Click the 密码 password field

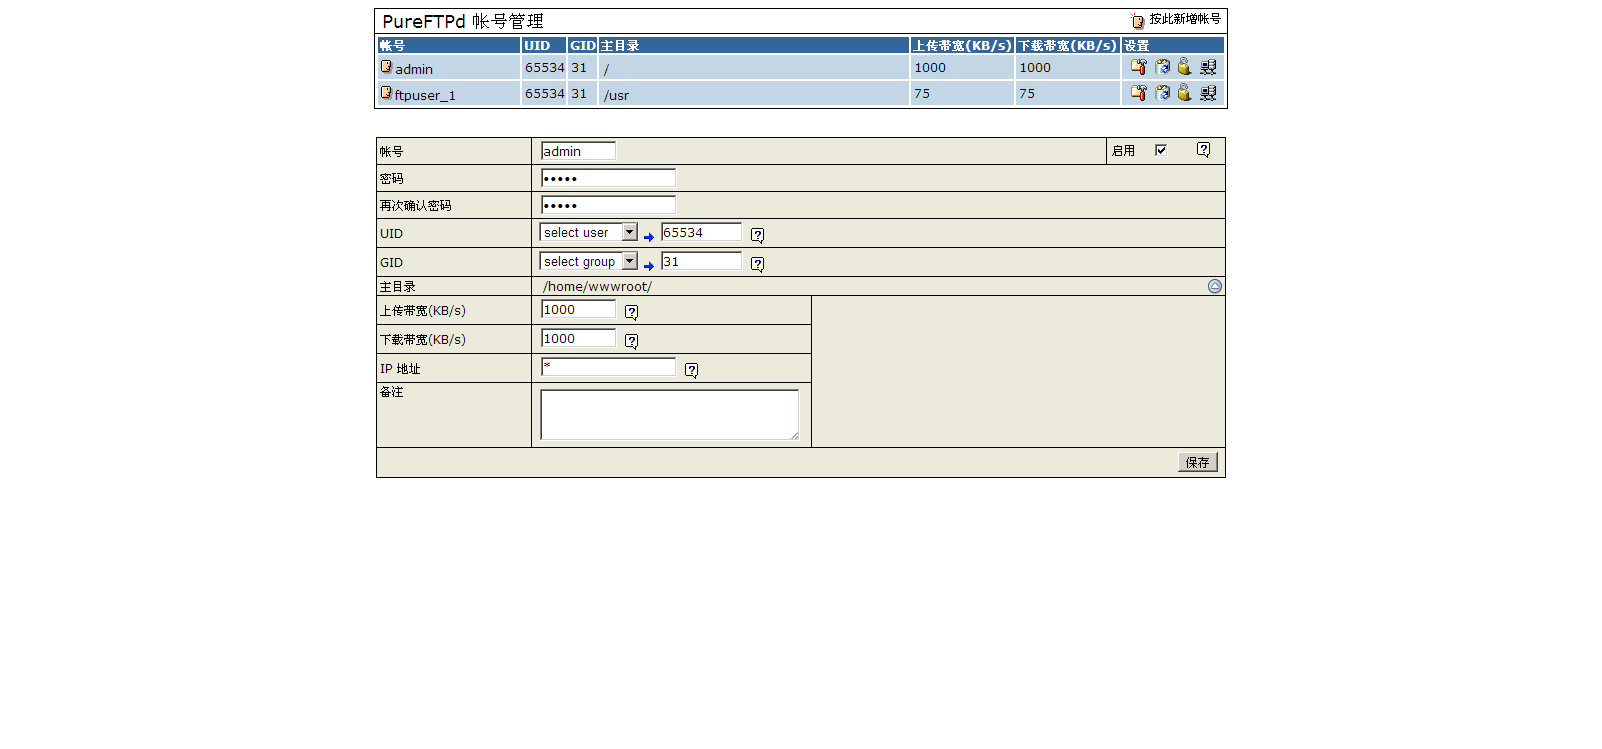point(608,178)
